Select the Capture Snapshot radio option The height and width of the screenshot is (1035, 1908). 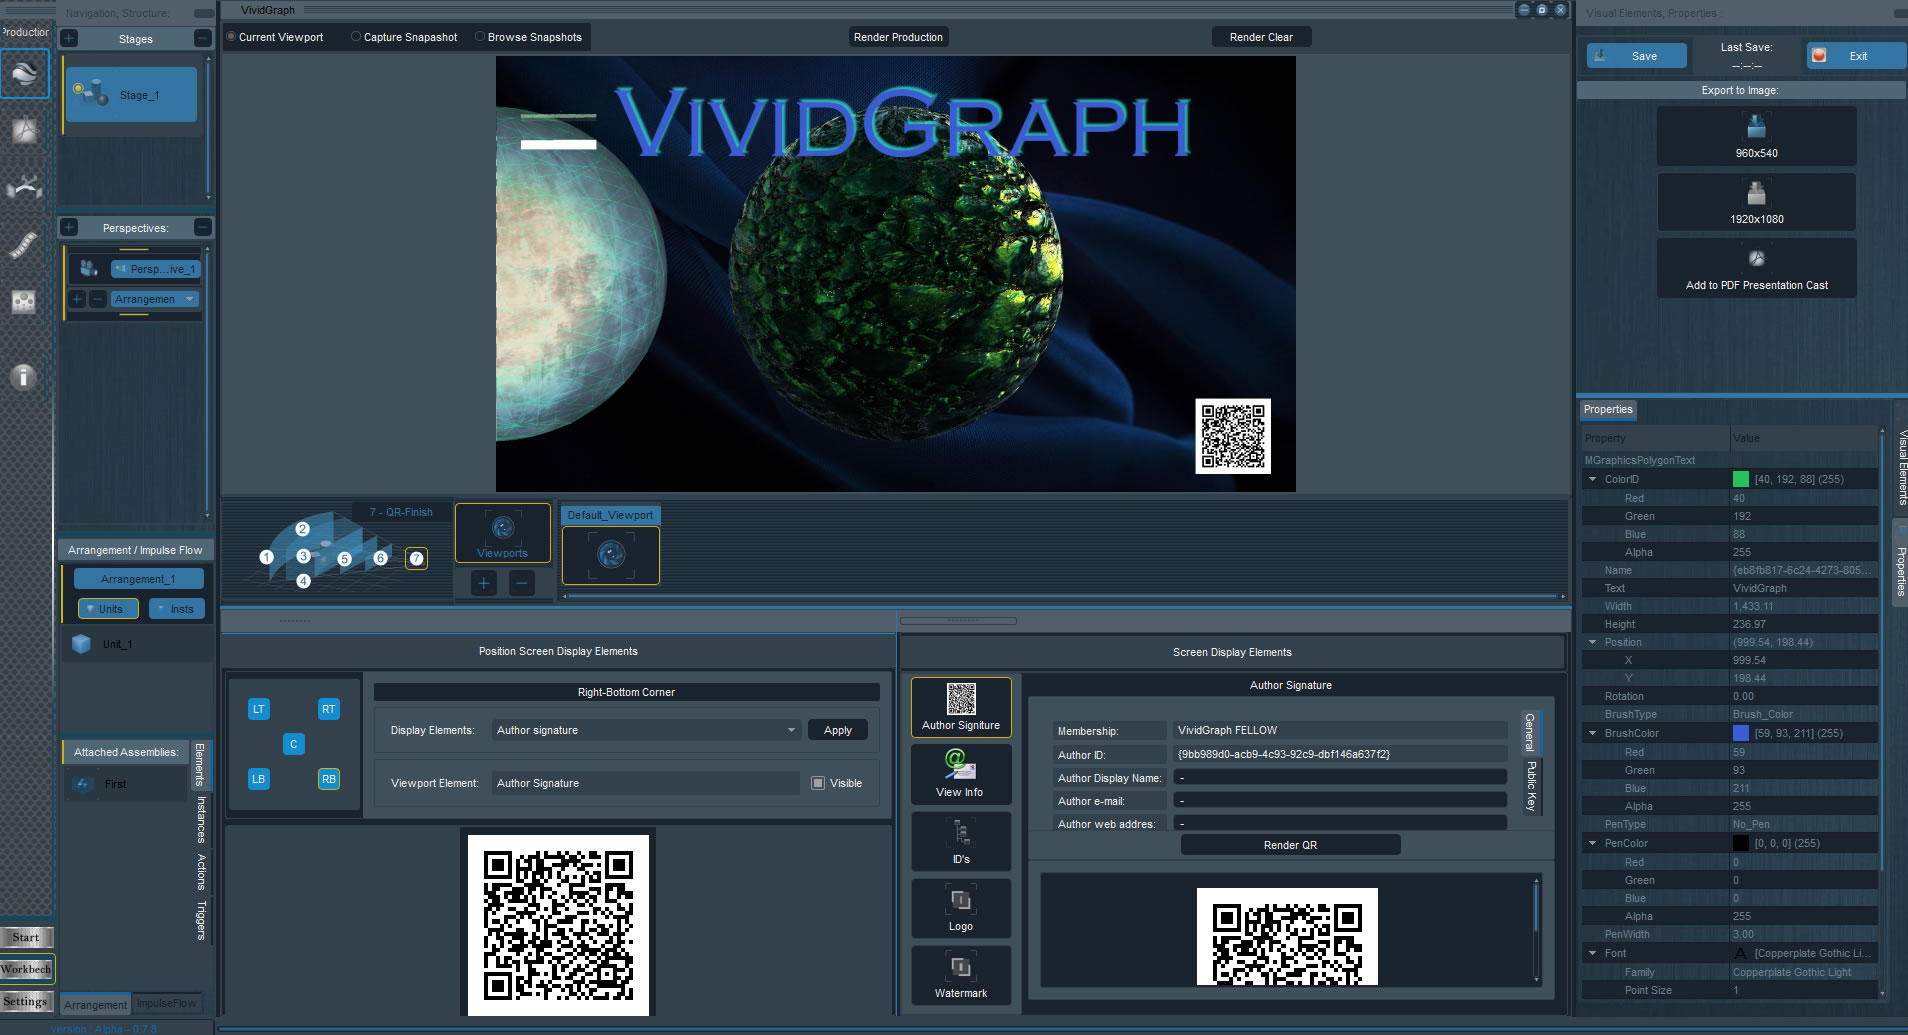pos(356,37)
